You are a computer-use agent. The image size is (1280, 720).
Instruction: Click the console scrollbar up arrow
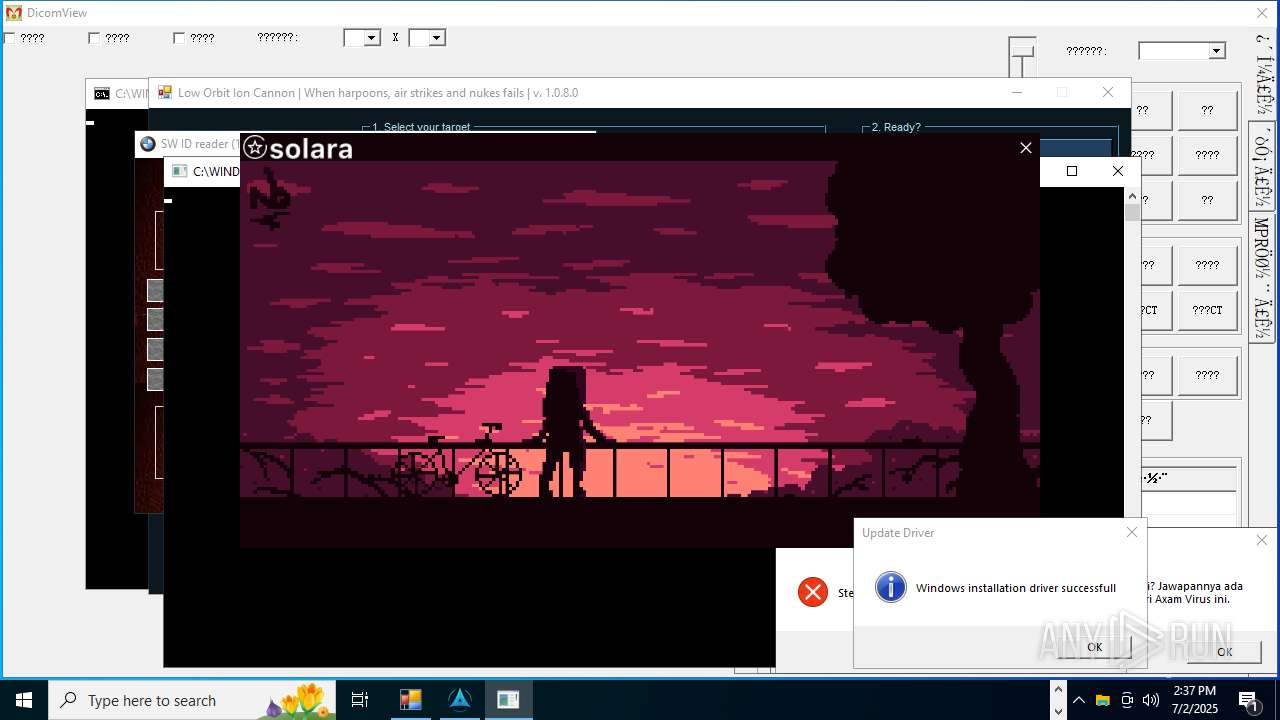1132,196
